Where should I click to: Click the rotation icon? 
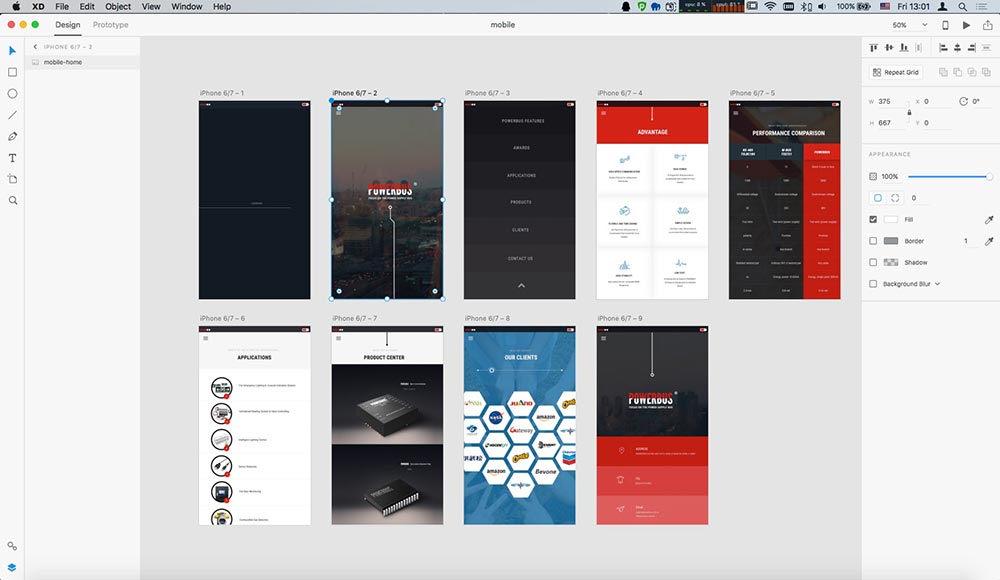tap(963, 101)
